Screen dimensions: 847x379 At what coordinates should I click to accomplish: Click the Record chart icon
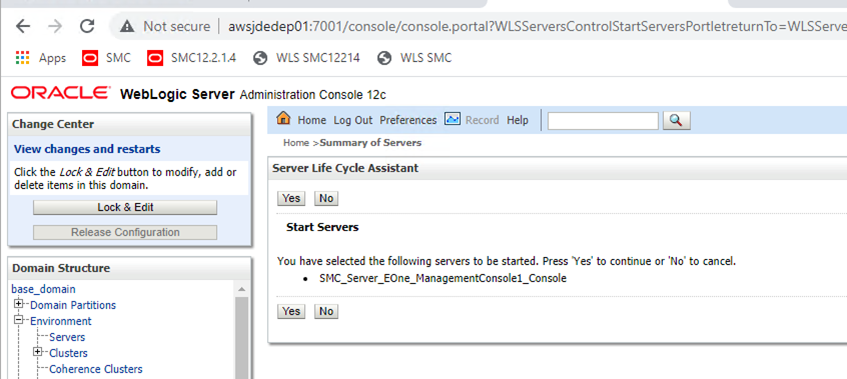coord(452,119)
